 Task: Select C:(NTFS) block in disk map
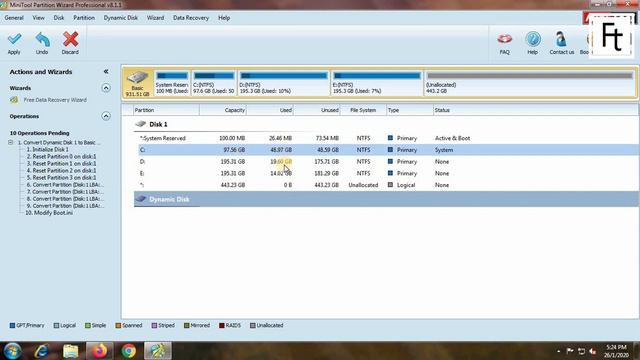coord(213,83)
